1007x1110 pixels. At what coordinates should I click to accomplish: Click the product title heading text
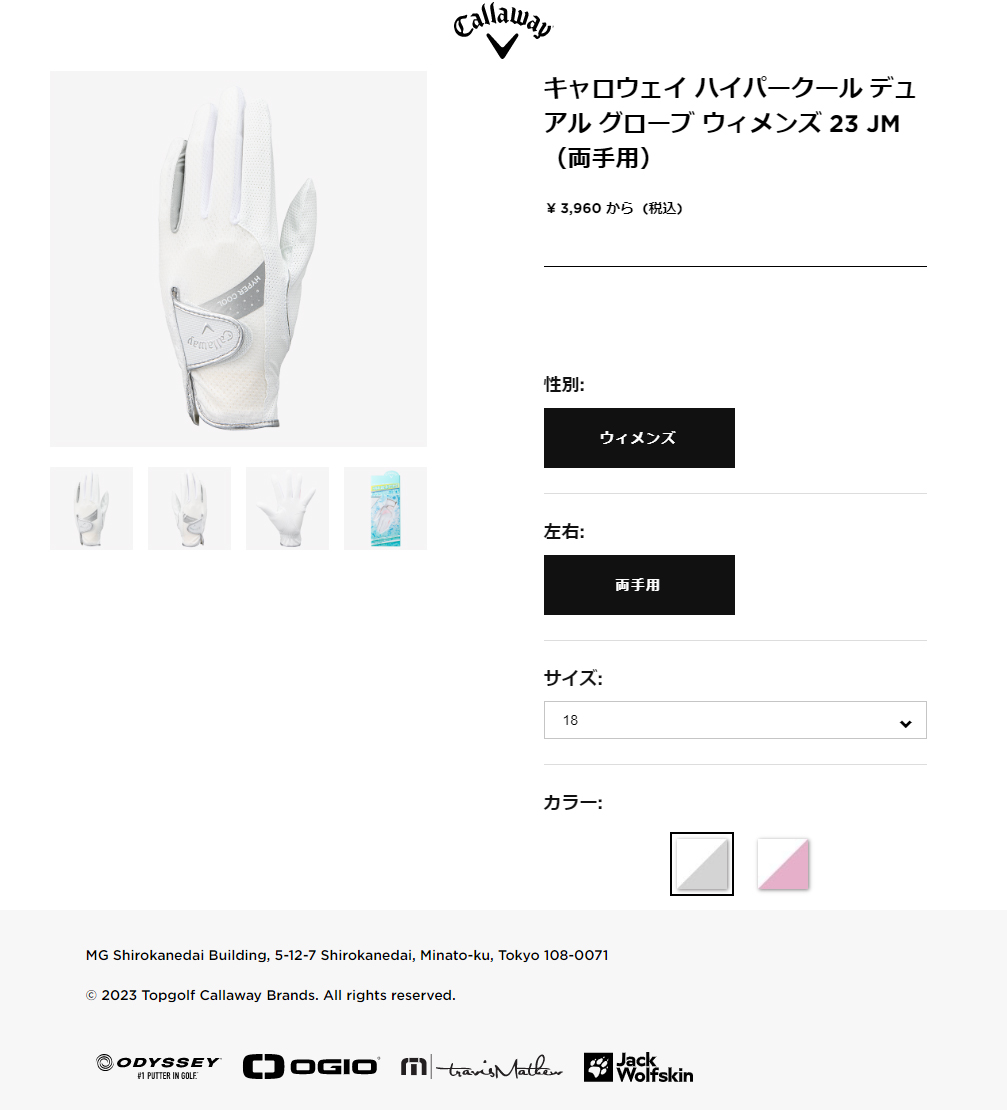click(x=730, y=123)
